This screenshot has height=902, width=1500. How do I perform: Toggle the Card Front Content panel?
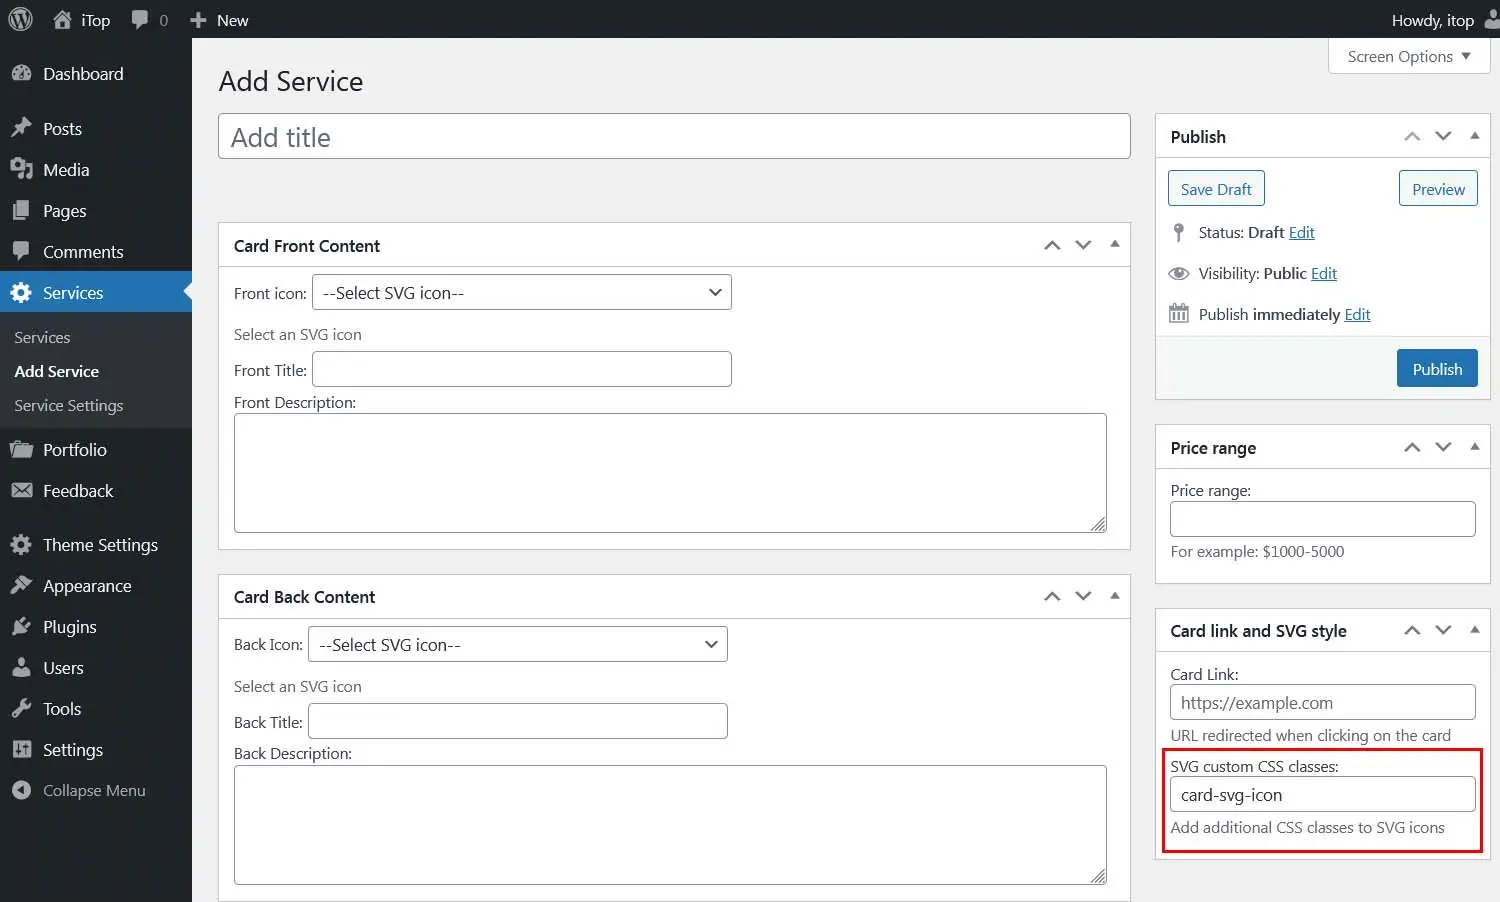point(1115,244)
